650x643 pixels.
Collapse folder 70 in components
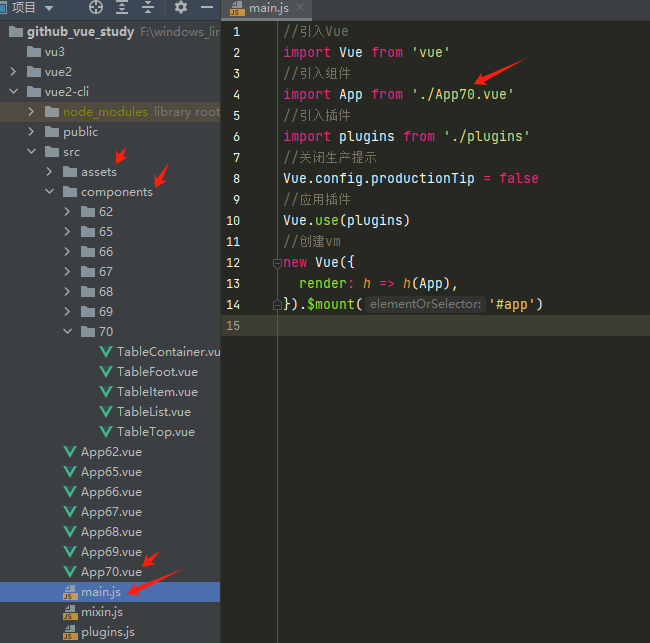68,331
